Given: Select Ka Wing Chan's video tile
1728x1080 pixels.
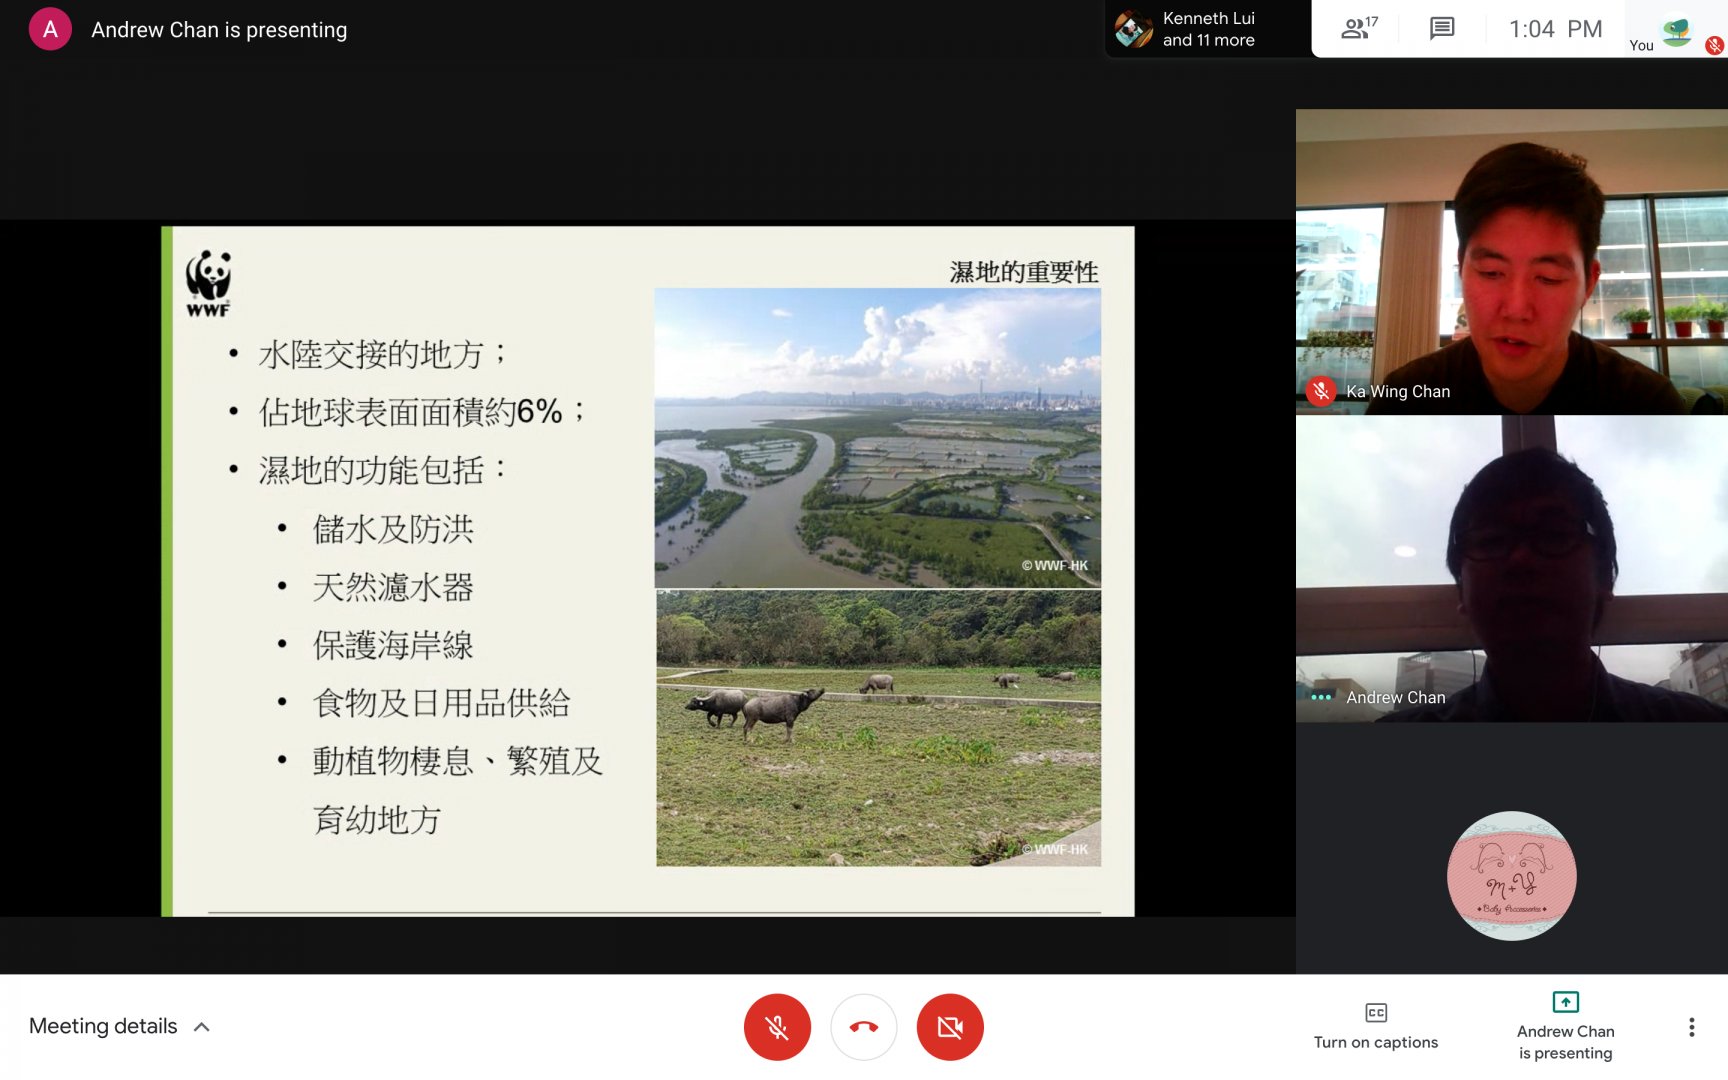Looking at the screenshot, I should 1511,262.
